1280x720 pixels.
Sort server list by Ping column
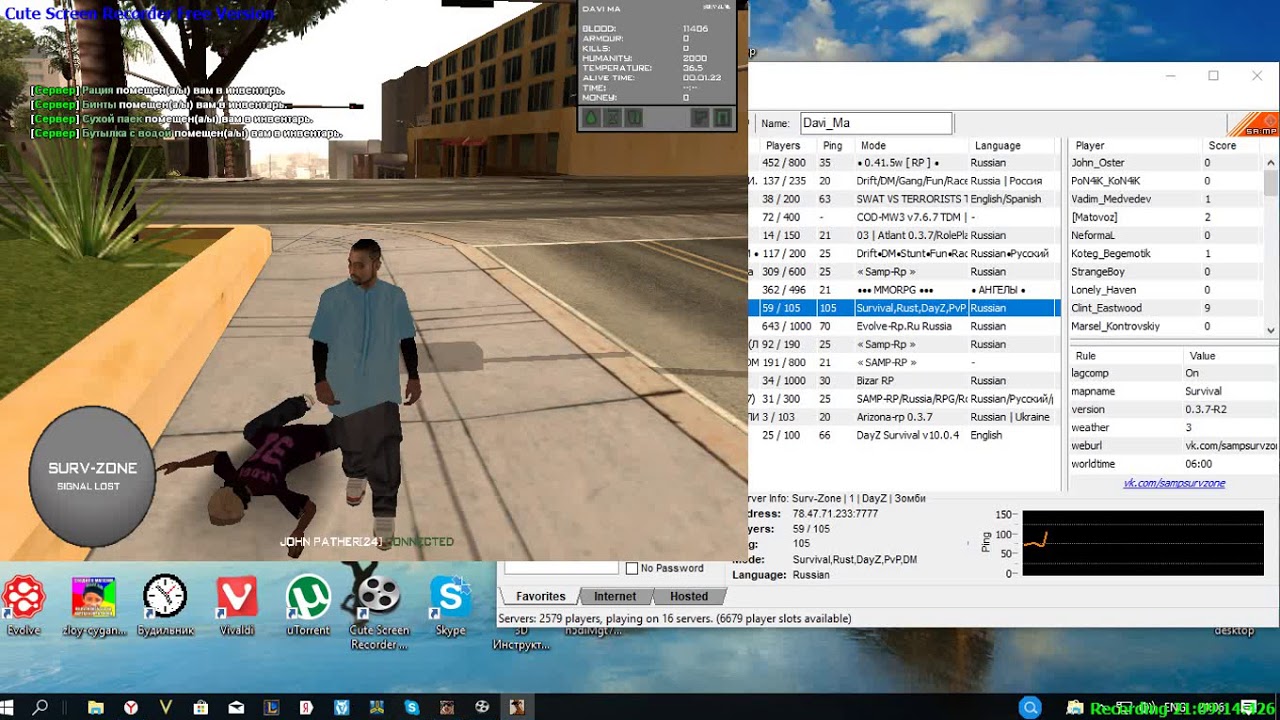[834, 145]
